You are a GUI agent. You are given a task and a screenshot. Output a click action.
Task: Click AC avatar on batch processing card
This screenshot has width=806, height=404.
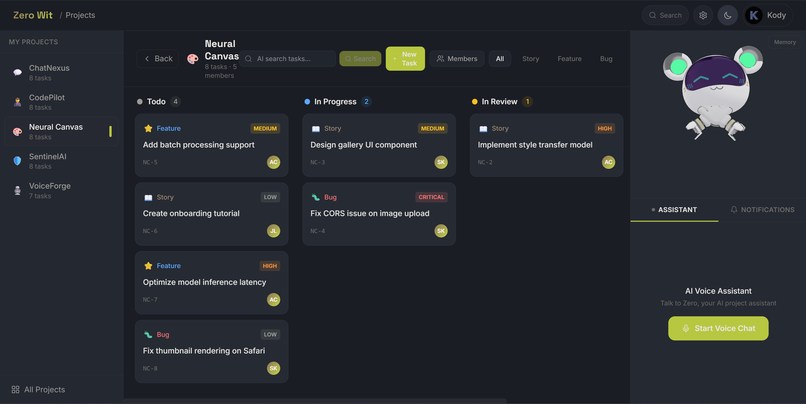(273, 162)
